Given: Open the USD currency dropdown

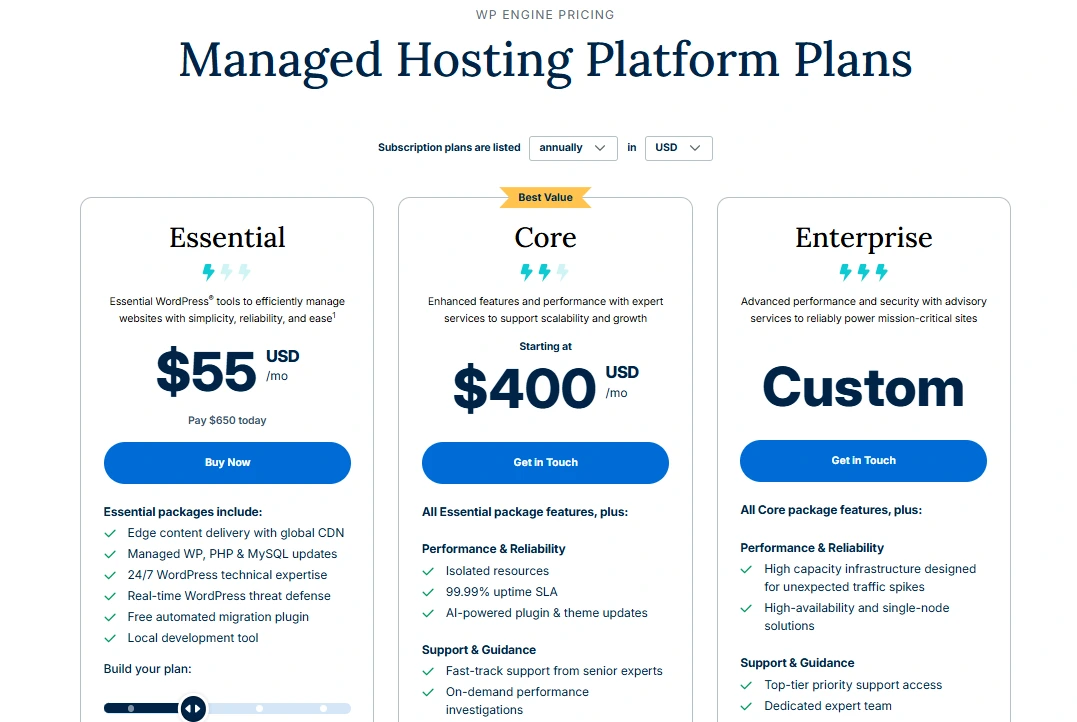Looking at the screenshot, I should tap(678, 148).
